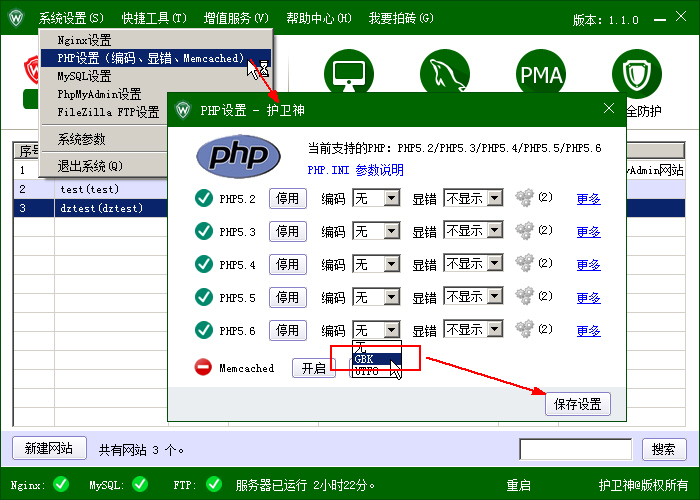This screenshot has width=700, height=500.
Task: Collapse the PHP5.6 编码 dropdown arrow
Action: pos(392,330)
